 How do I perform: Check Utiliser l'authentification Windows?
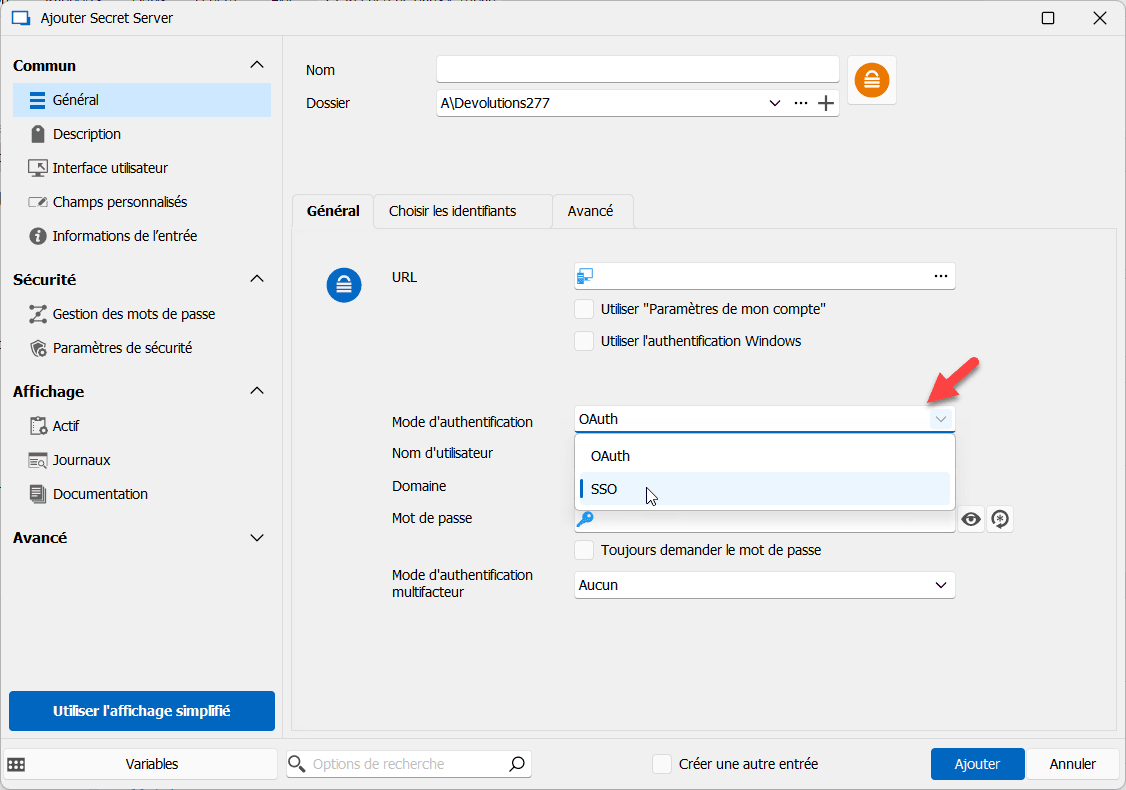click(x=584, y=341)
